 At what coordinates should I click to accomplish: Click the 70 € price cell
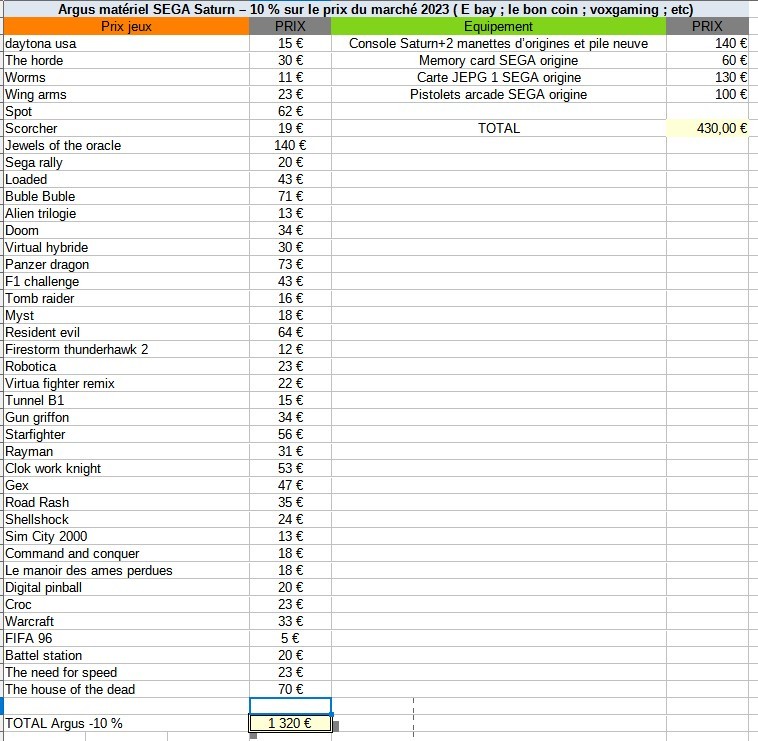point(290,689)
